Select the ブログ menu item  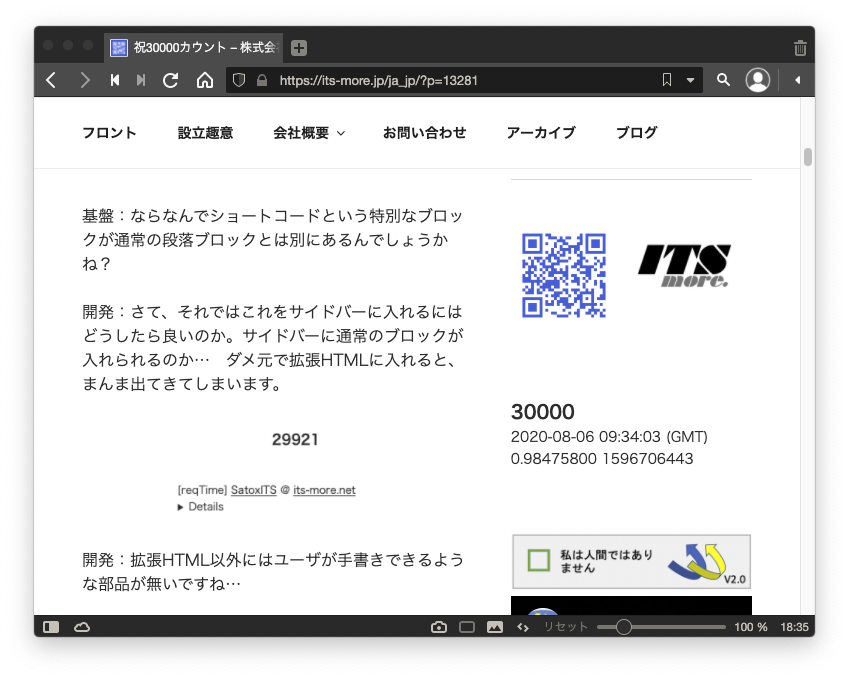(636, 133)
